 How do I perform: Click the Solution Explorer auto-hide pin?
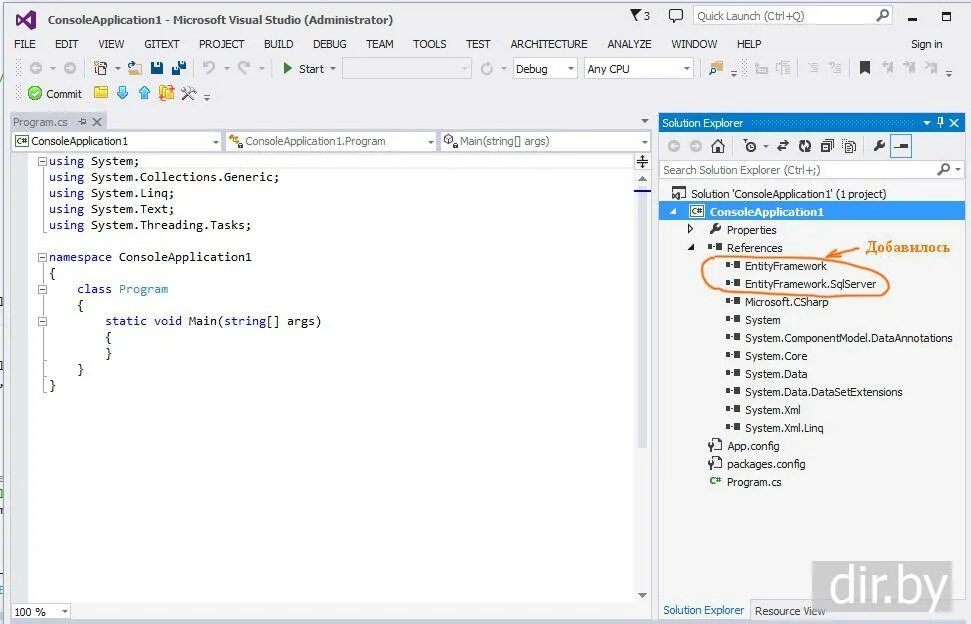(941, 122)
